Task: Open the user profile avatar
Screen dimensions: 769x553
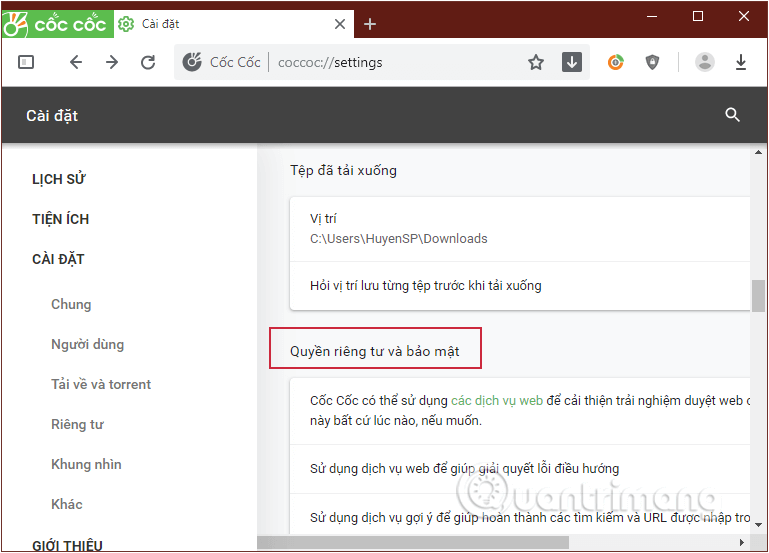Action: pos(705,62)
